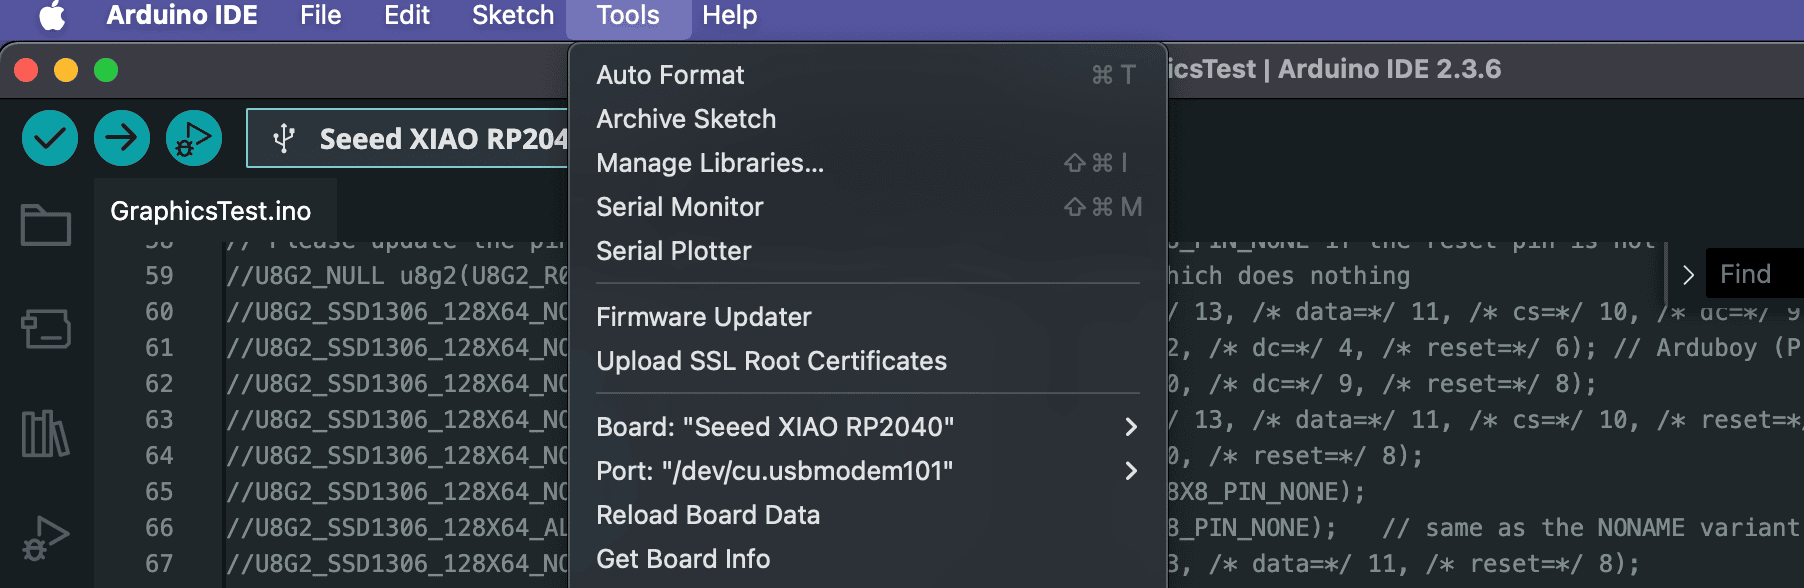
Task: Open the Sketchbook folder sidebar icon
Action: coord(46,225)
